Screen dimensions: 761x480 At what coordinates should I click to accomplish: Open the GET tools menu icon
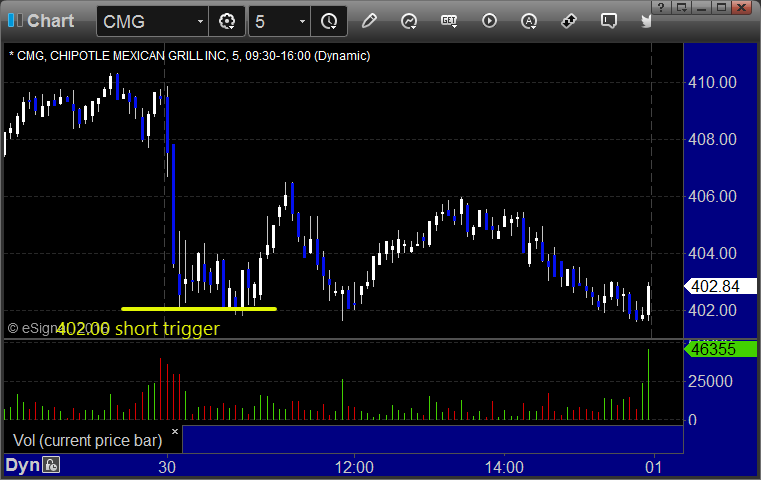[449, 21]
